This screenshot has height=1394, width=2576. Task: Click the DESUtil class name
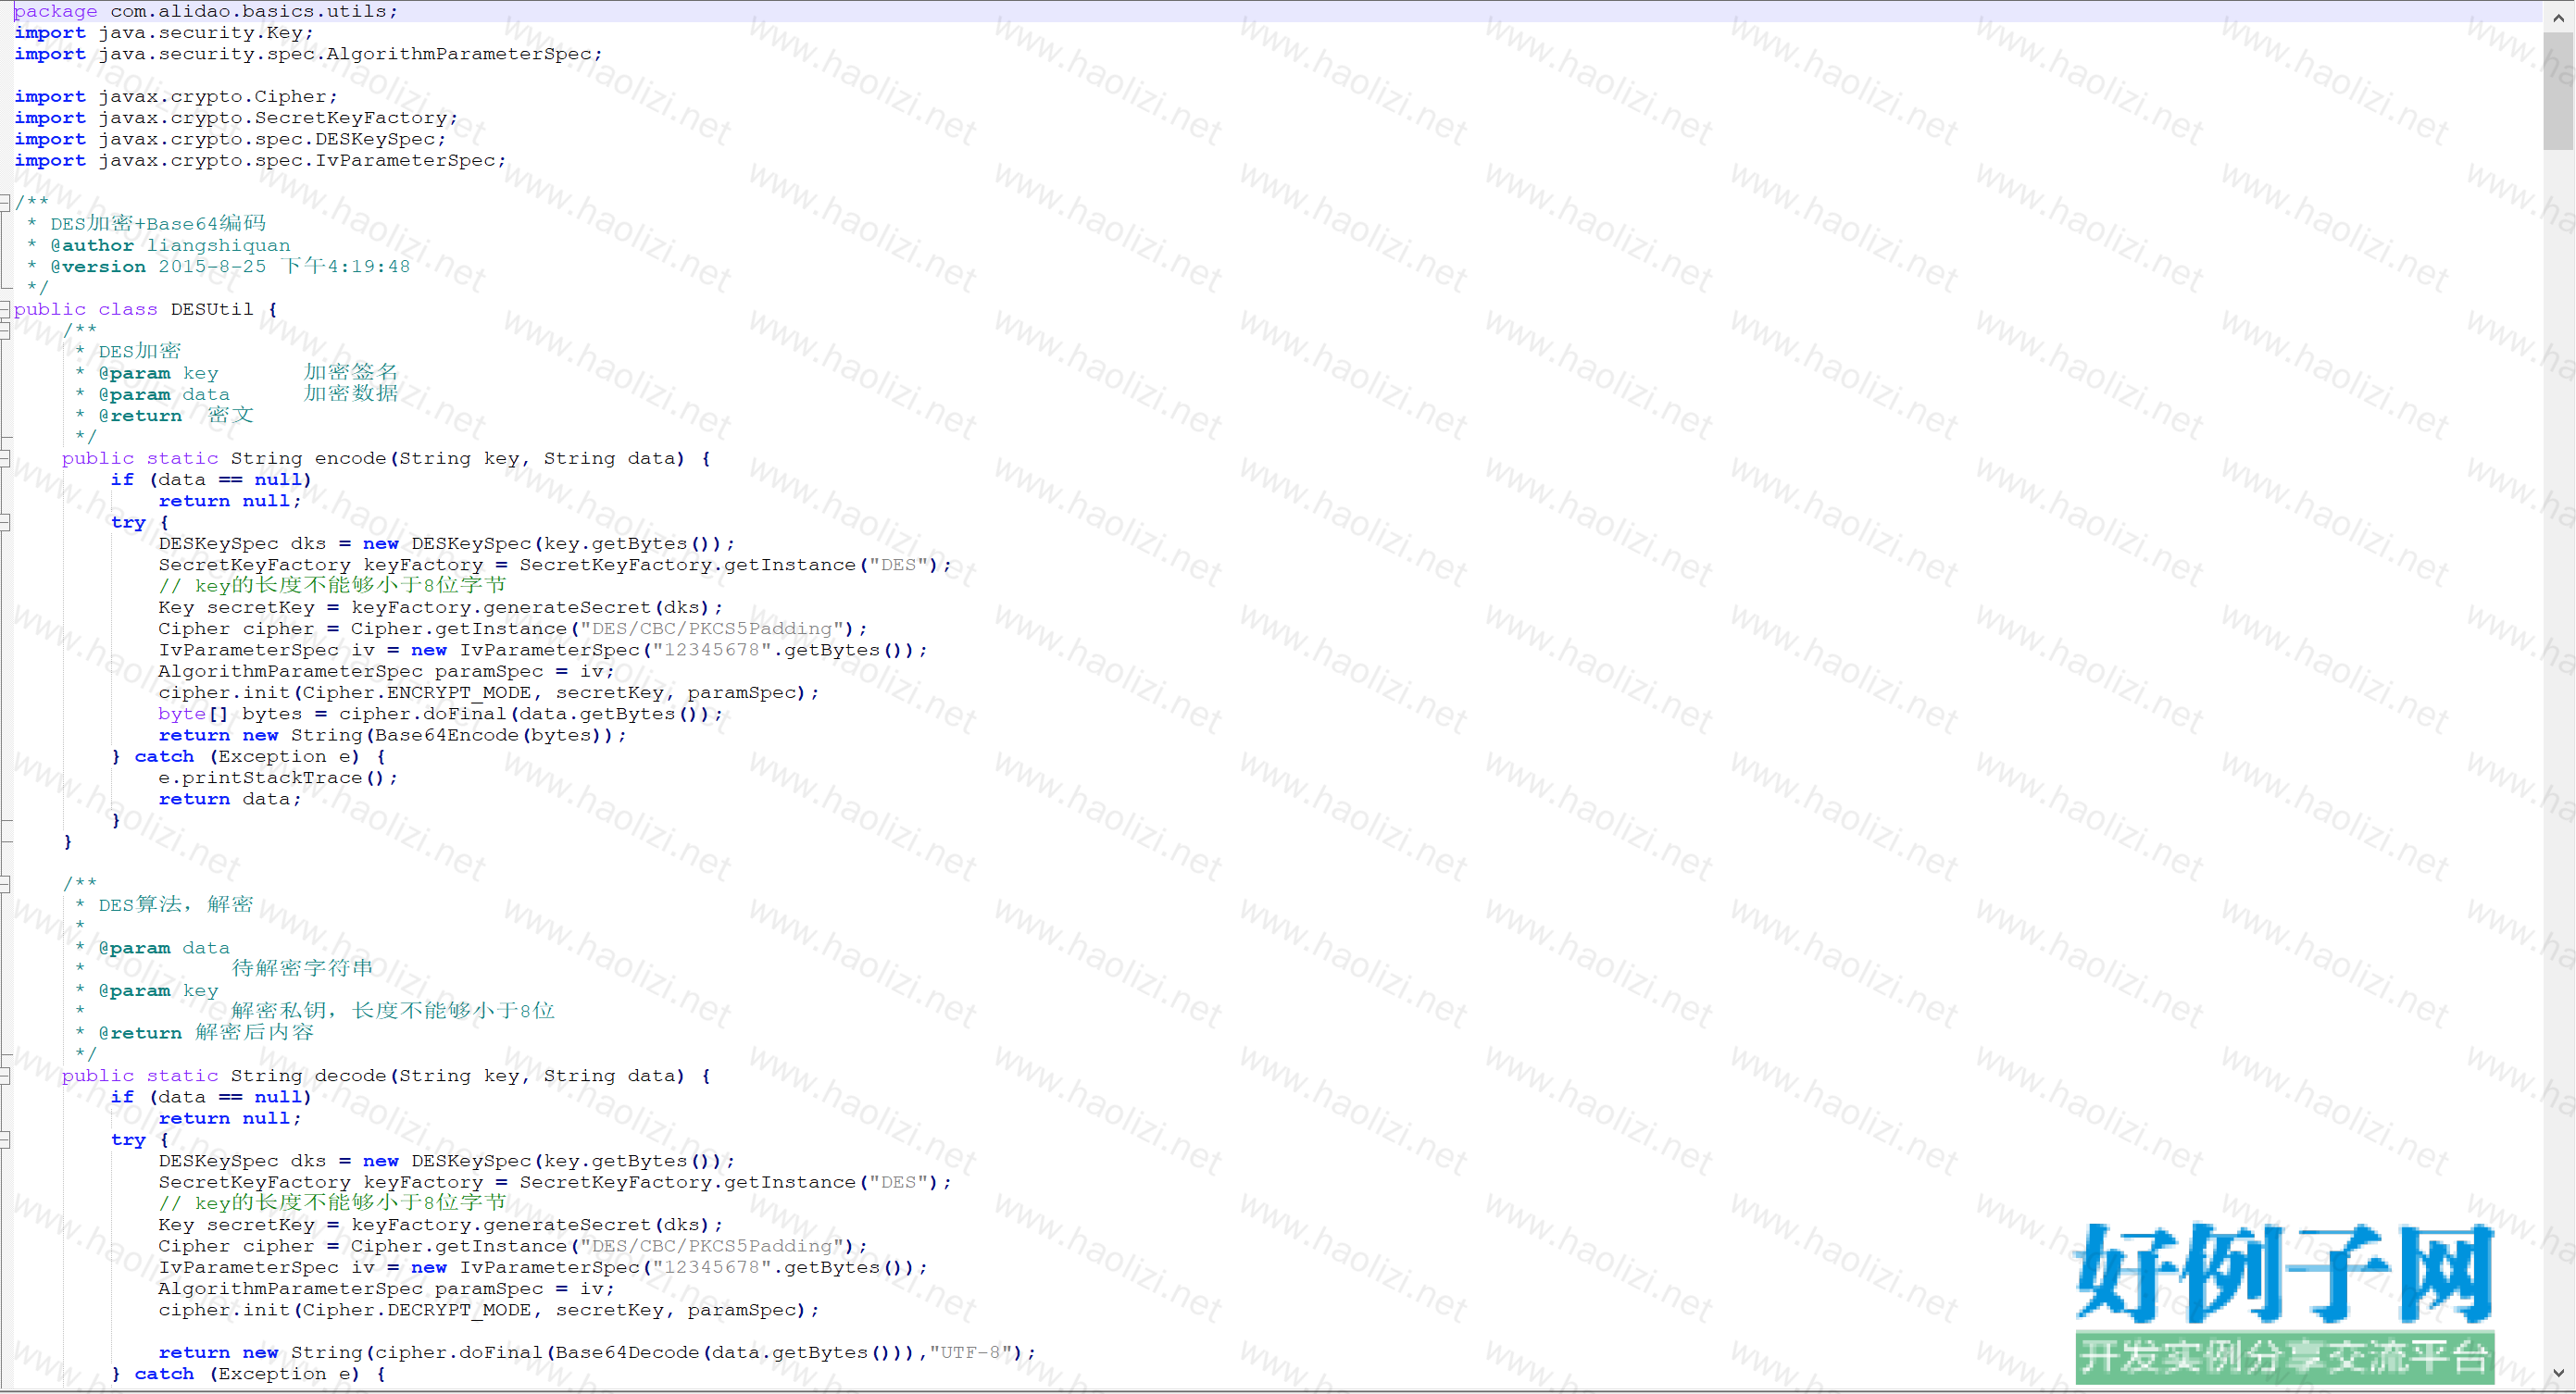point(211,309)
